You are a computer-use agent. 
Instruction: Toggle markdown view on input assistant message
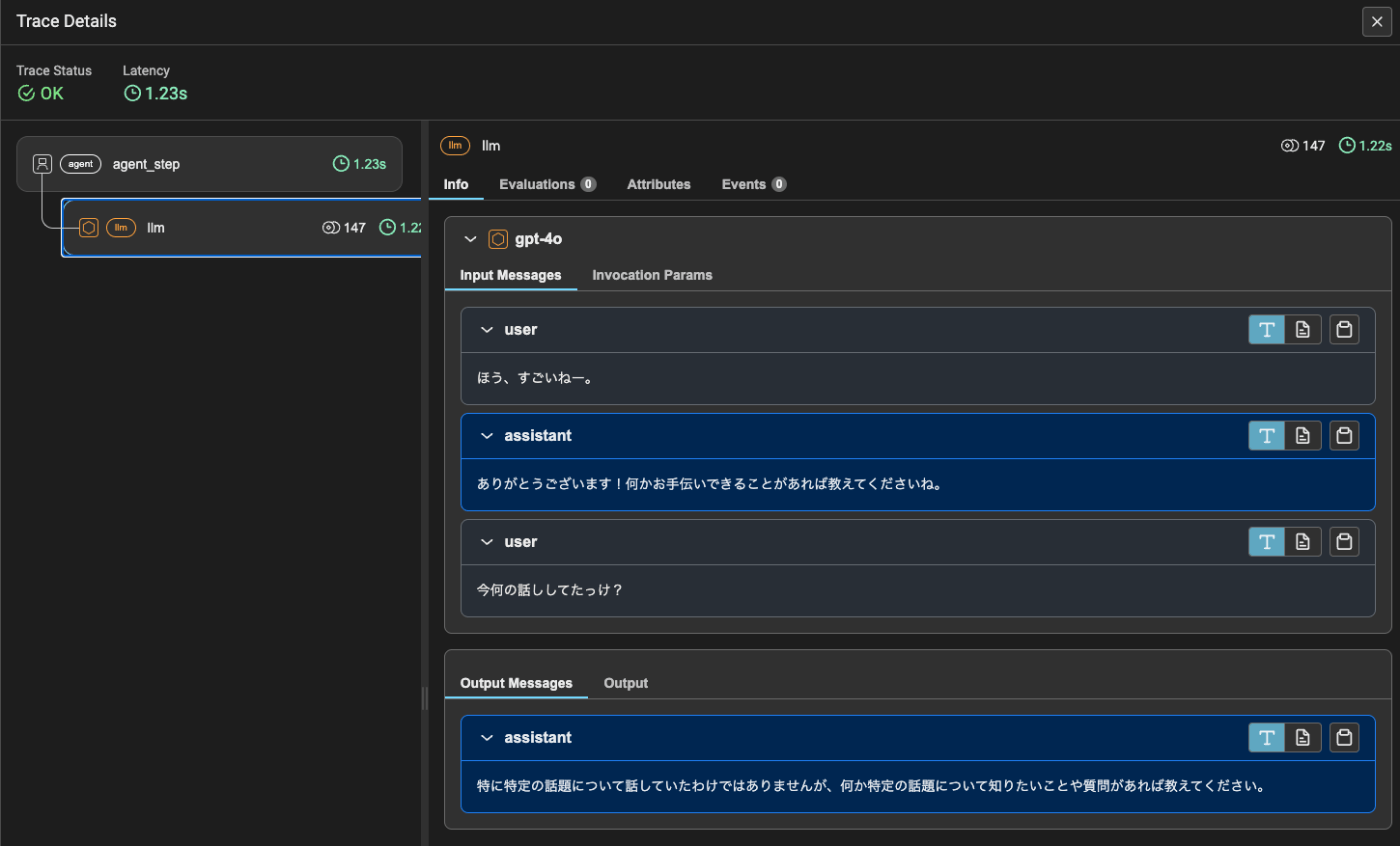pos(1303,436)
